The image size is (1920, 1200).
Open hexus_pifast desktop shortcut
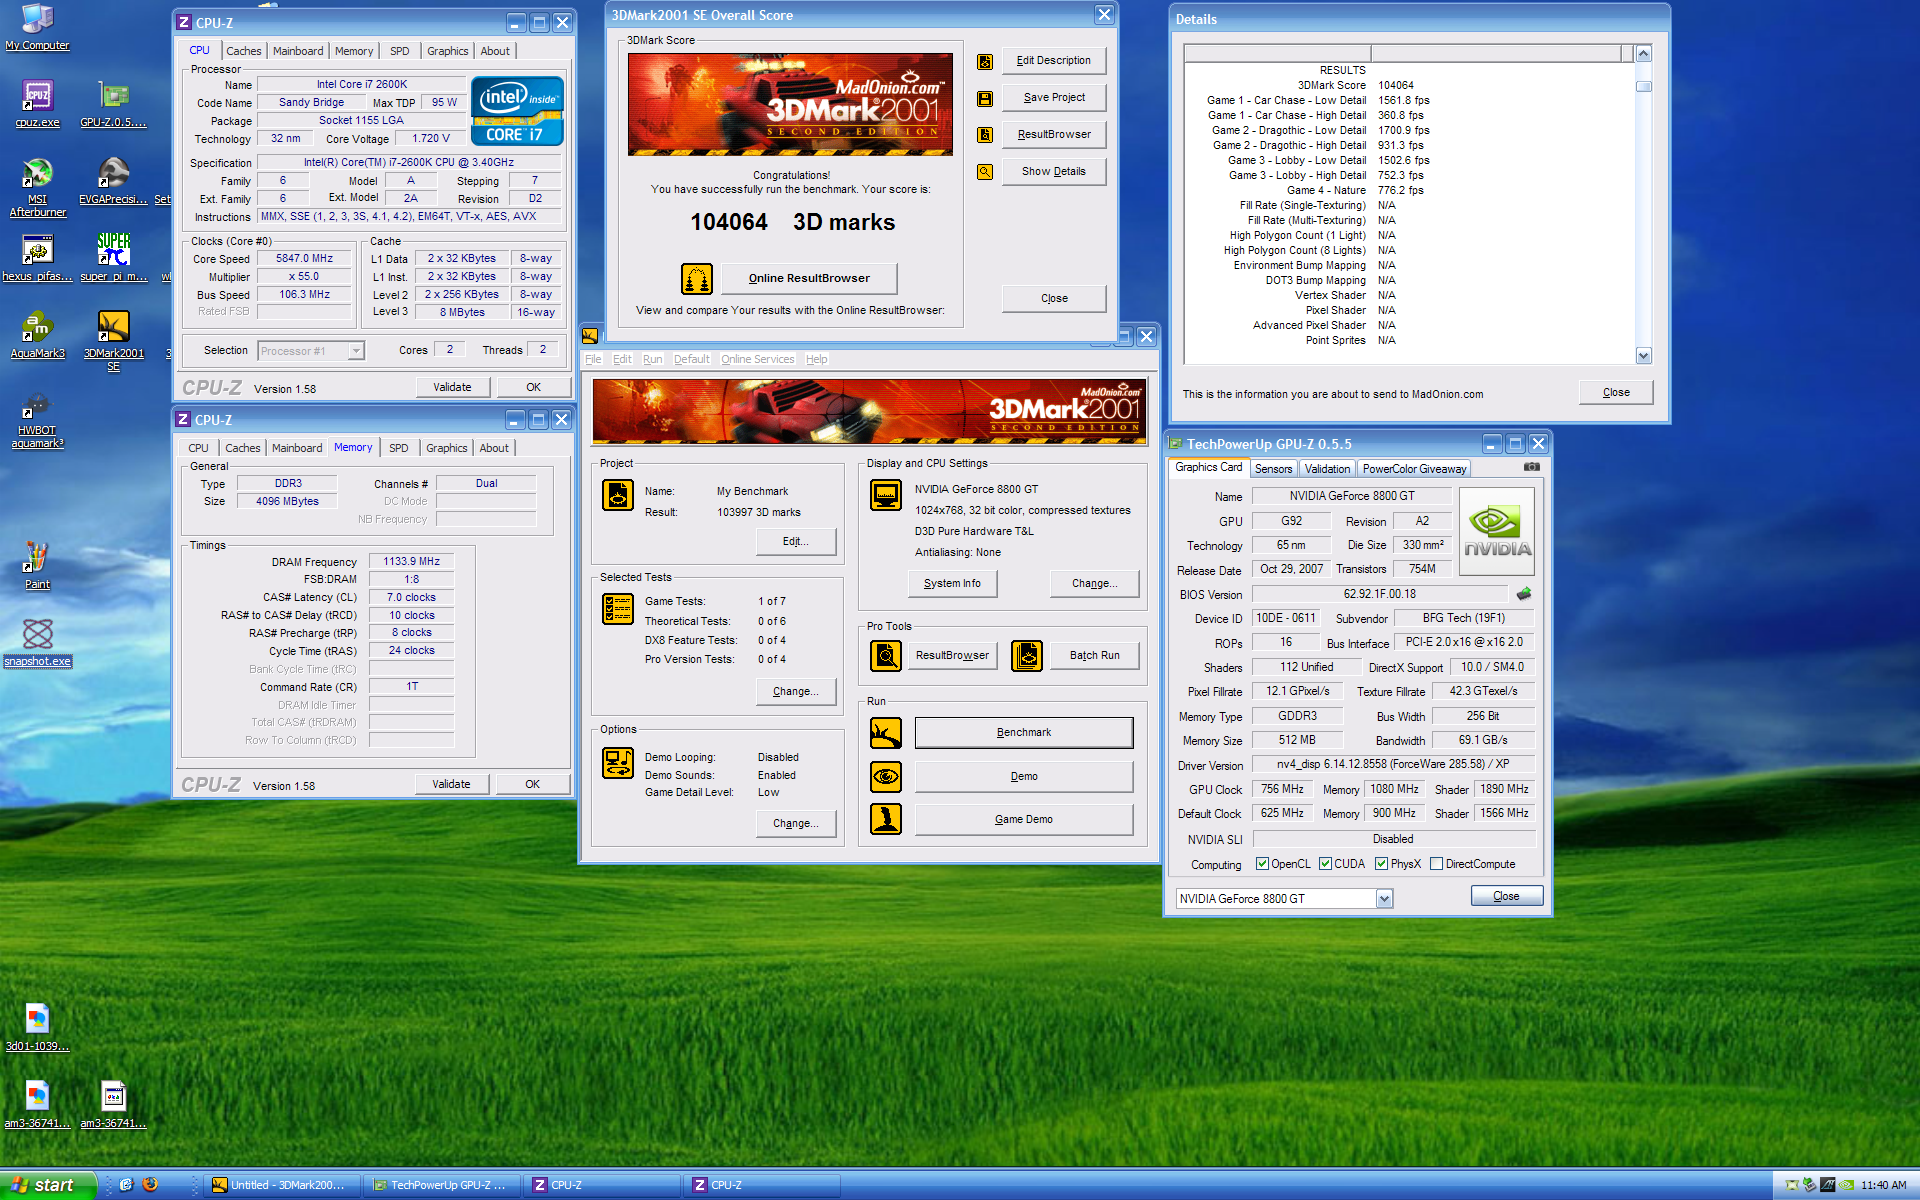37,258
